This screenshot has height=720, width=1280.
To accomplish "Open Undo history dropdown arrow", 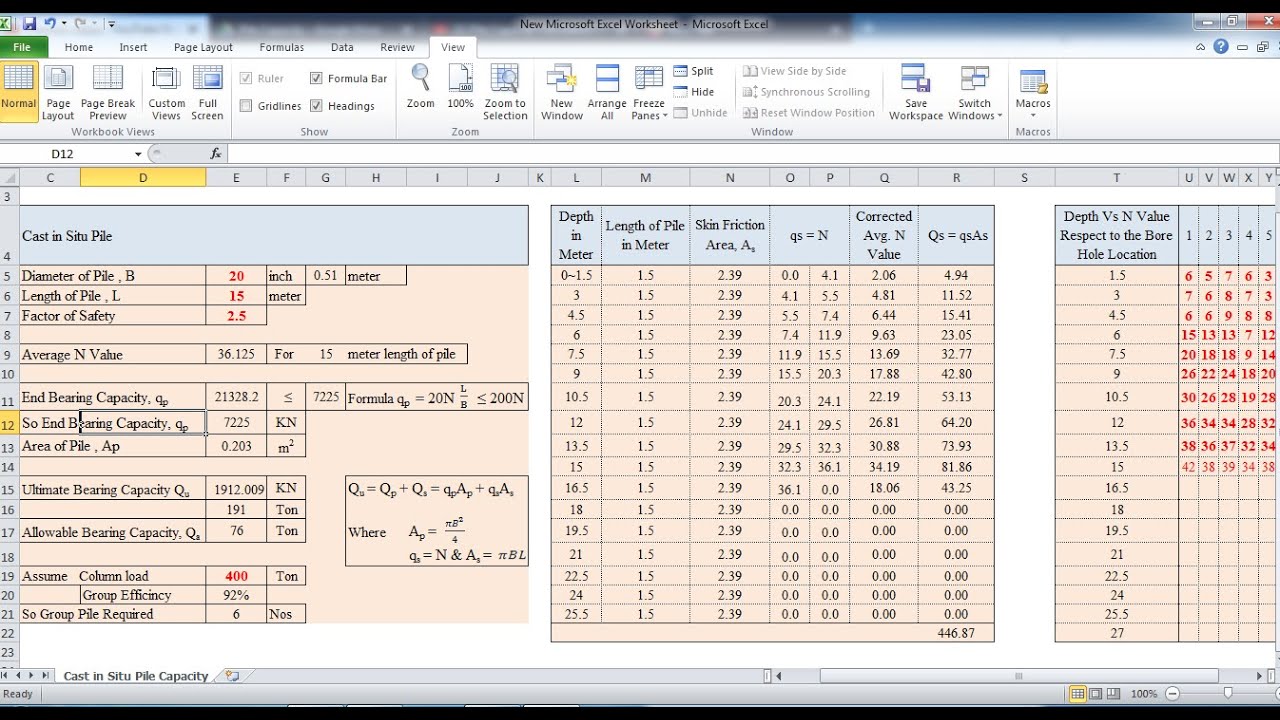I will click(x=63, y=23).
